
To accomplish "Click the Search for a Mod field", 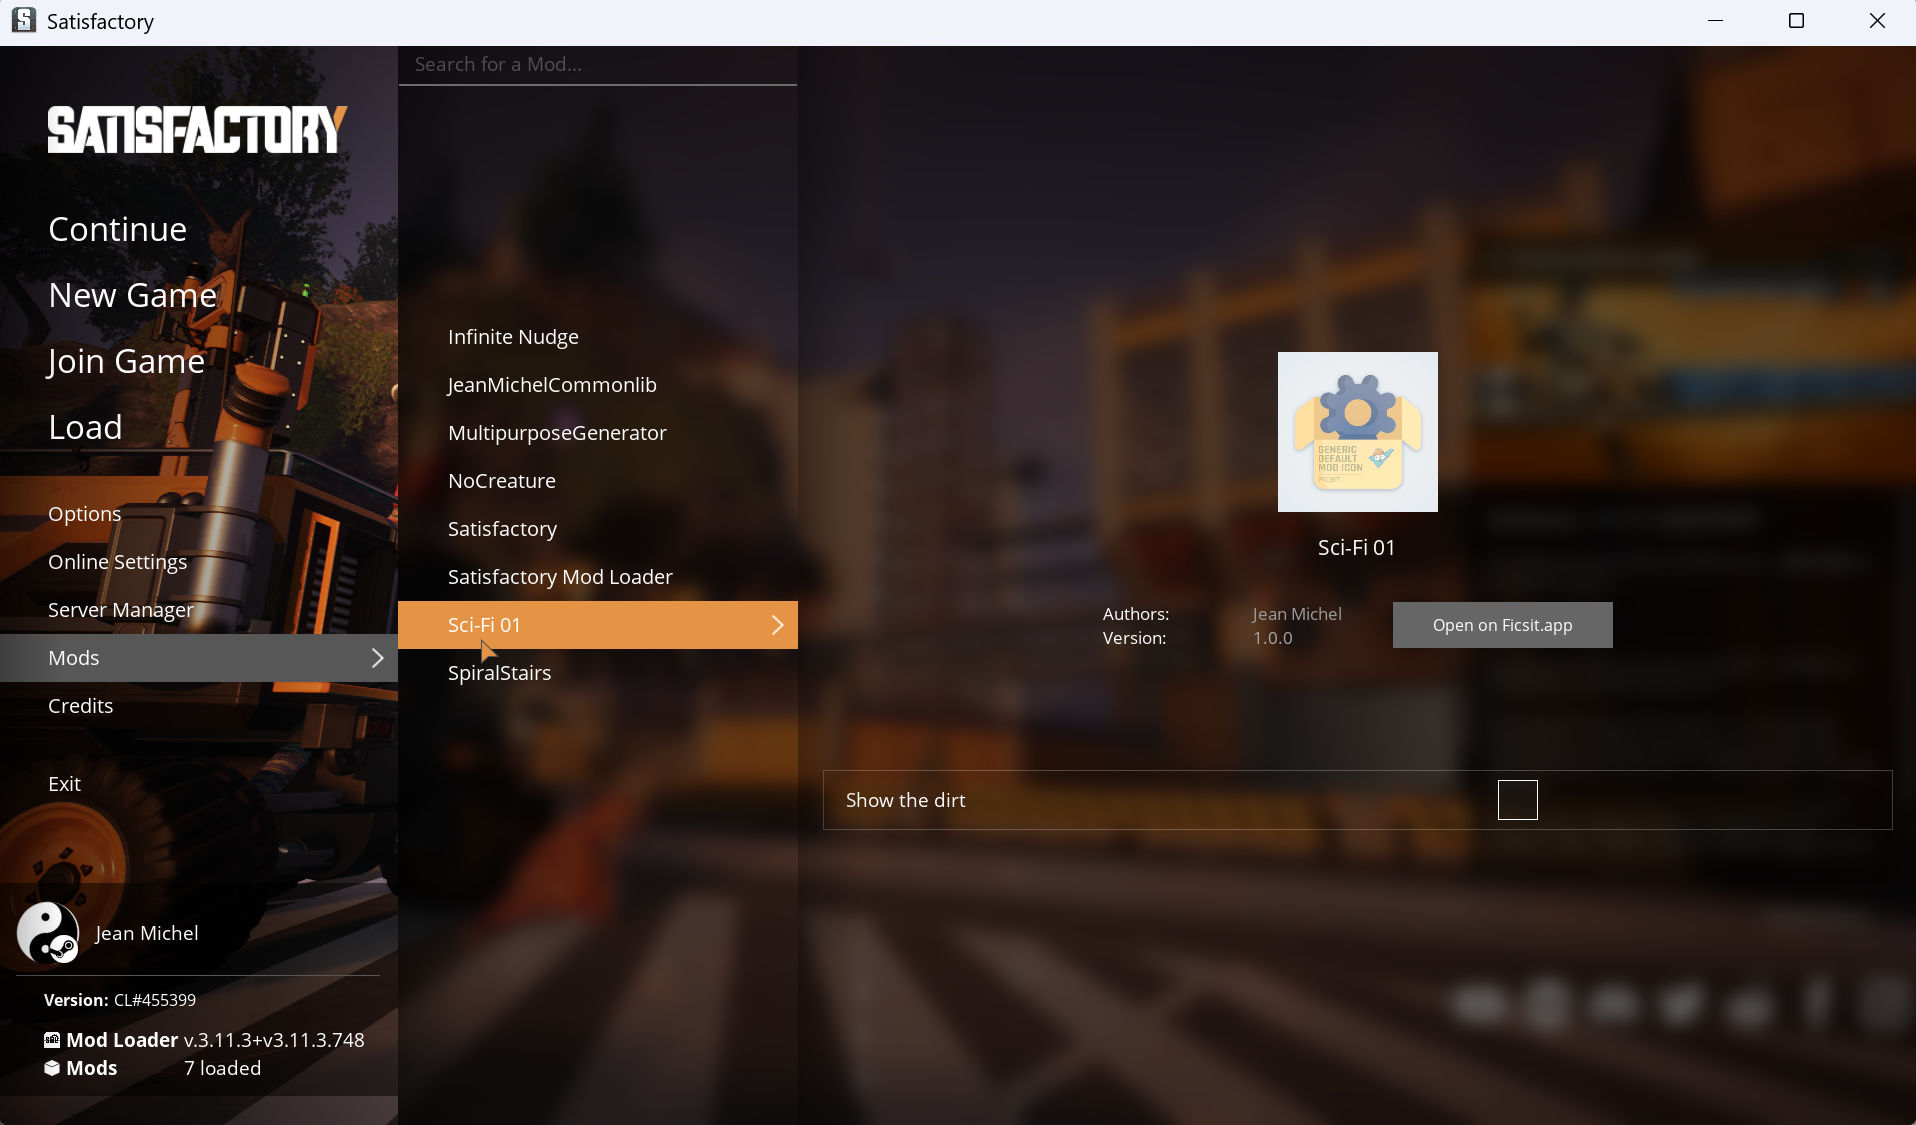I will click(598, 65).
